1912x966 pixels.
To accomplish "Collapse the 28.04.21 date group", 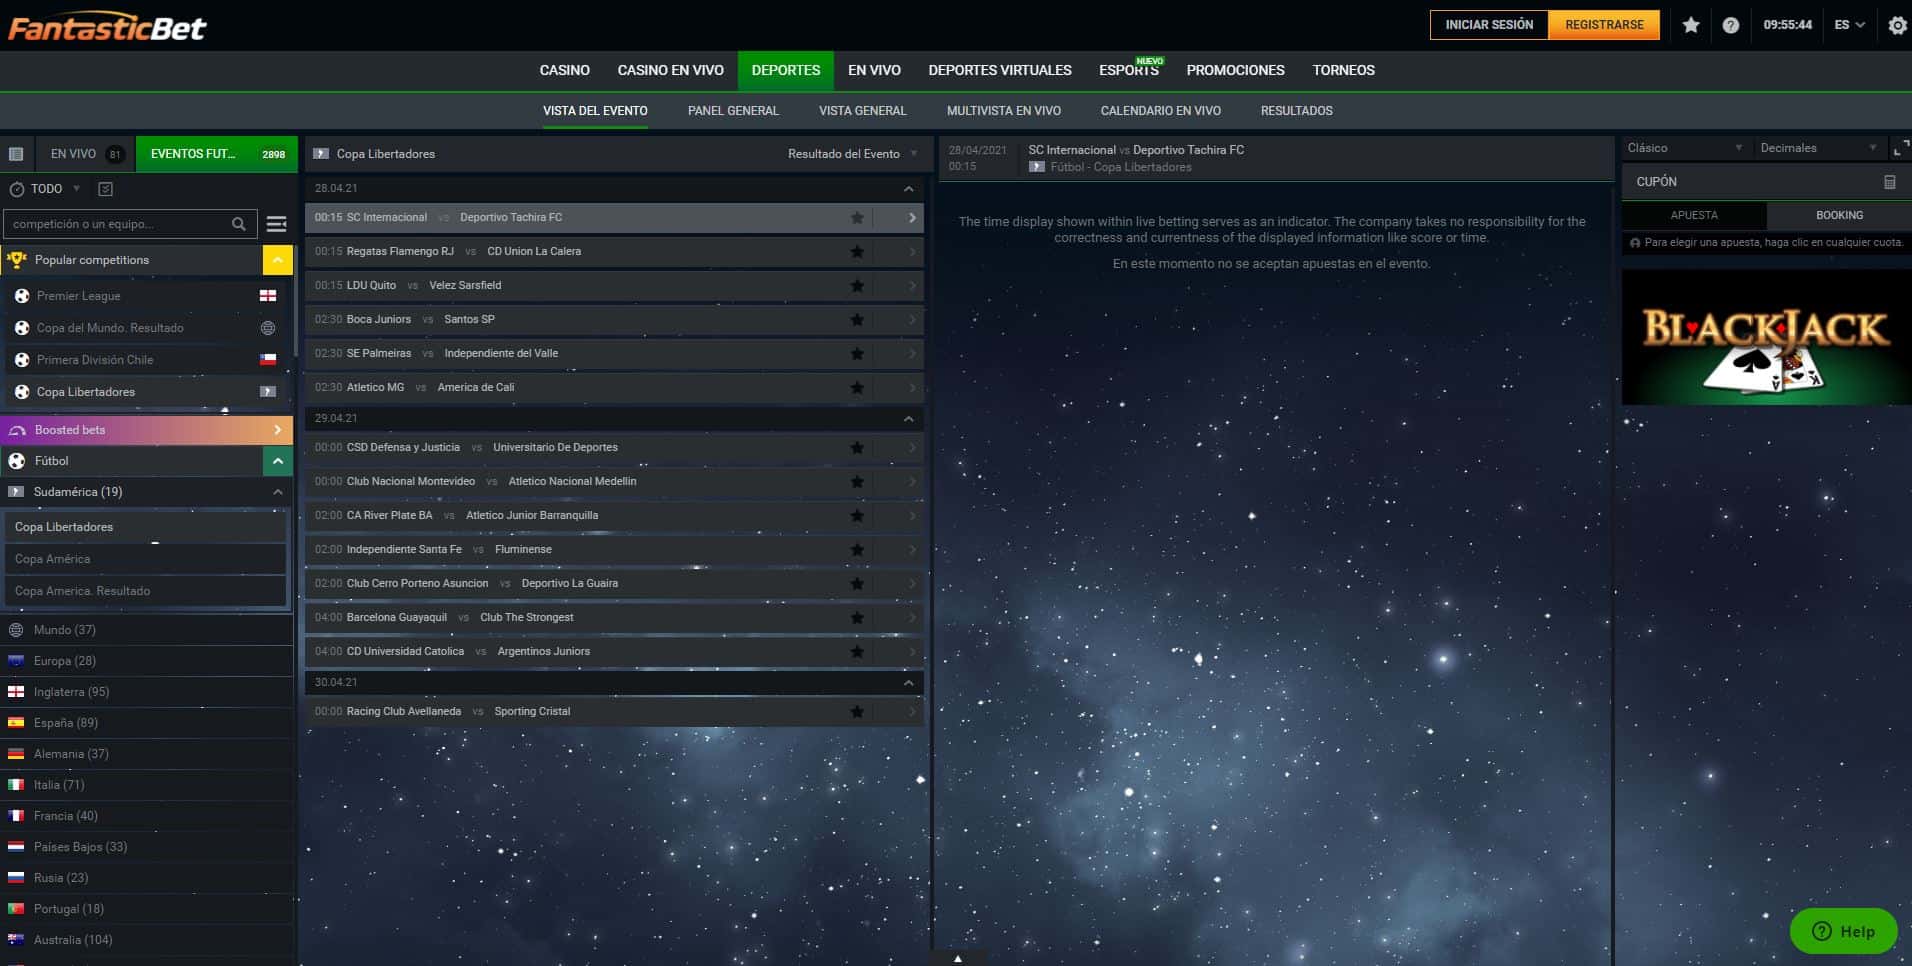I will click(x=908, y=189).
